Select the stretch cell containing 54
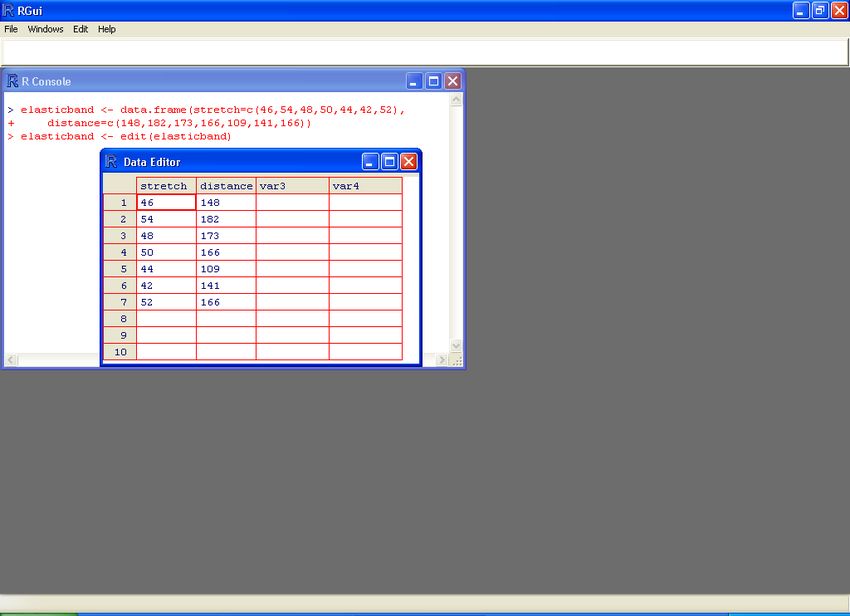850x616 pixels. pyautogui.click(x=166, y=219)
